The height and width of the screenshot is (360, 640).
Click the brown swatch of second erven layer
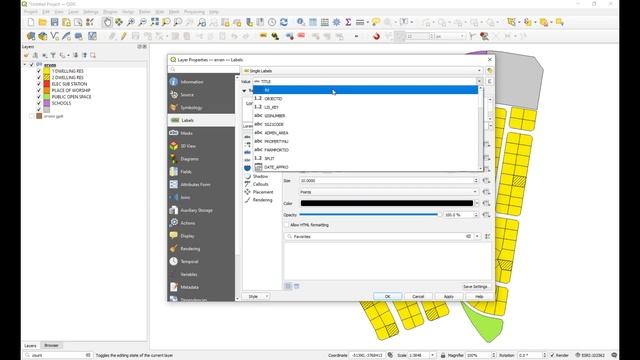[x=39, y=116]
